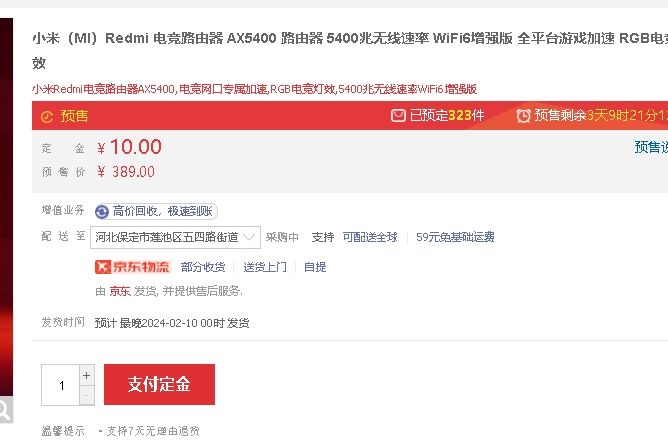Click the 支付定金 pay deposit button

(x=159, y=384)
